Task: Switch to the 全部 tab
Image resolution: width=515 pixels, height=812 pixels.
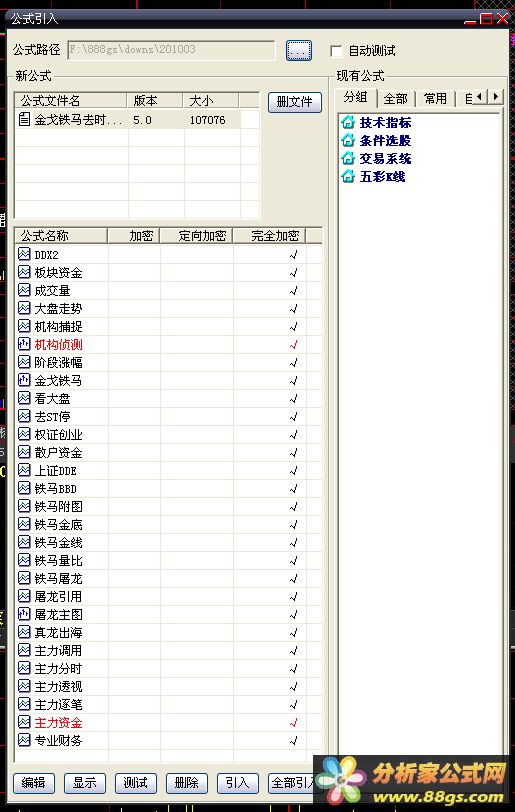Action: (396, 98)
